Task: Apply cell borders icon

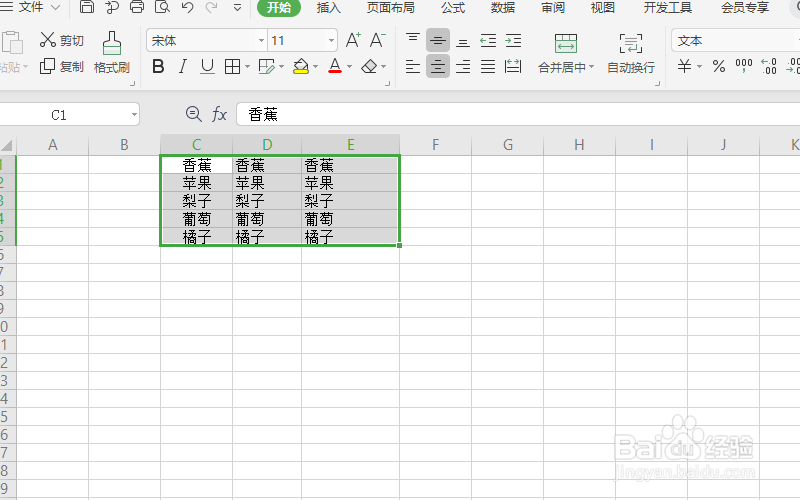Action: (233, 66)
